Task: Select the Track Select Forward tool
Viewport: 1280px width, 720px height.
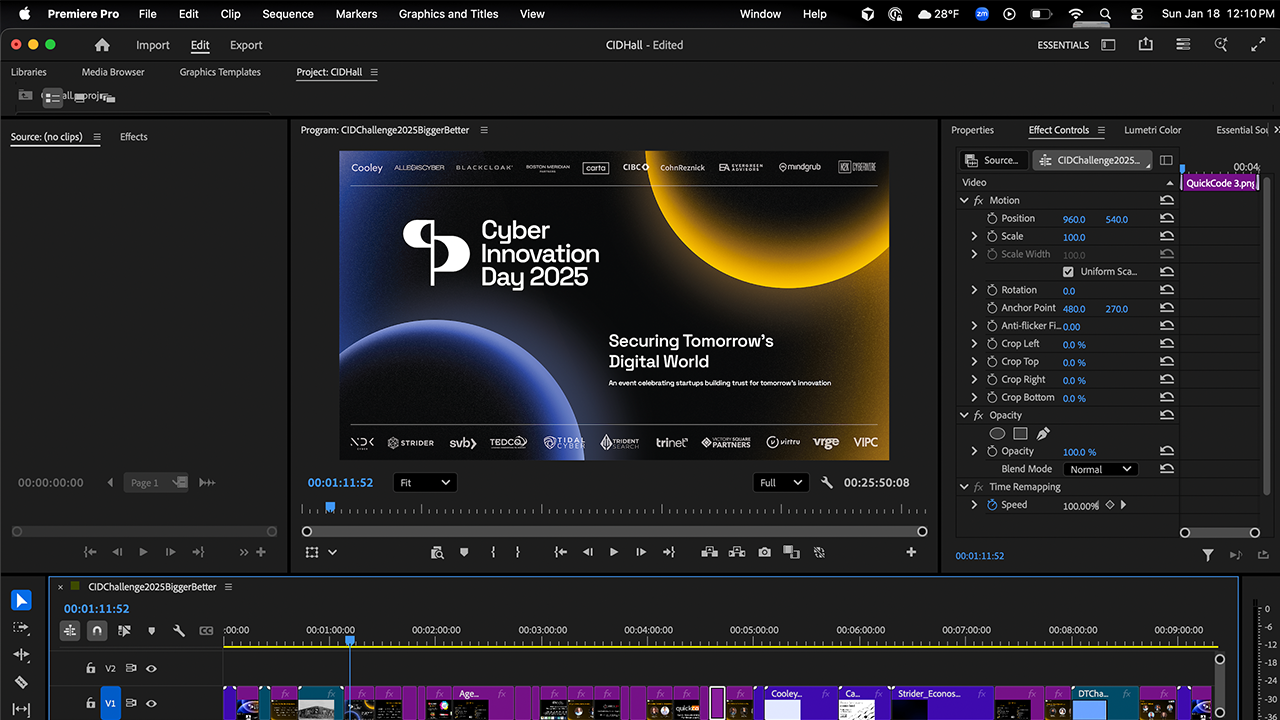Action: tap(21, 628)
